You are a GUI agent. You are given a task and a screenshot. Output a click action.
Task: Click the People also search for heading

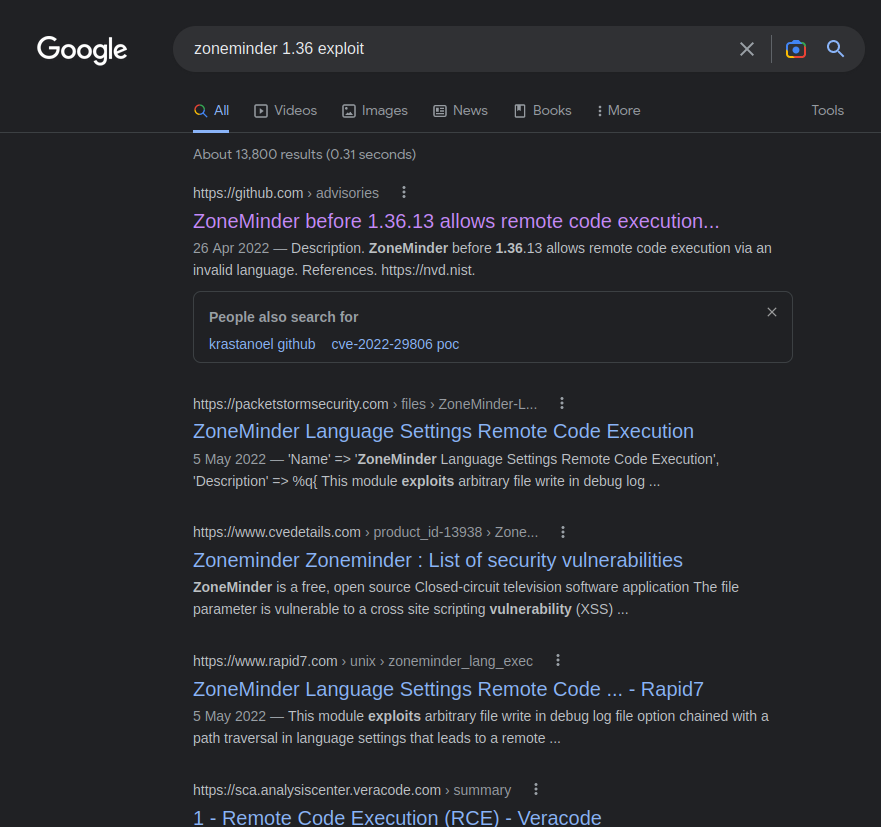click(284, 317)
